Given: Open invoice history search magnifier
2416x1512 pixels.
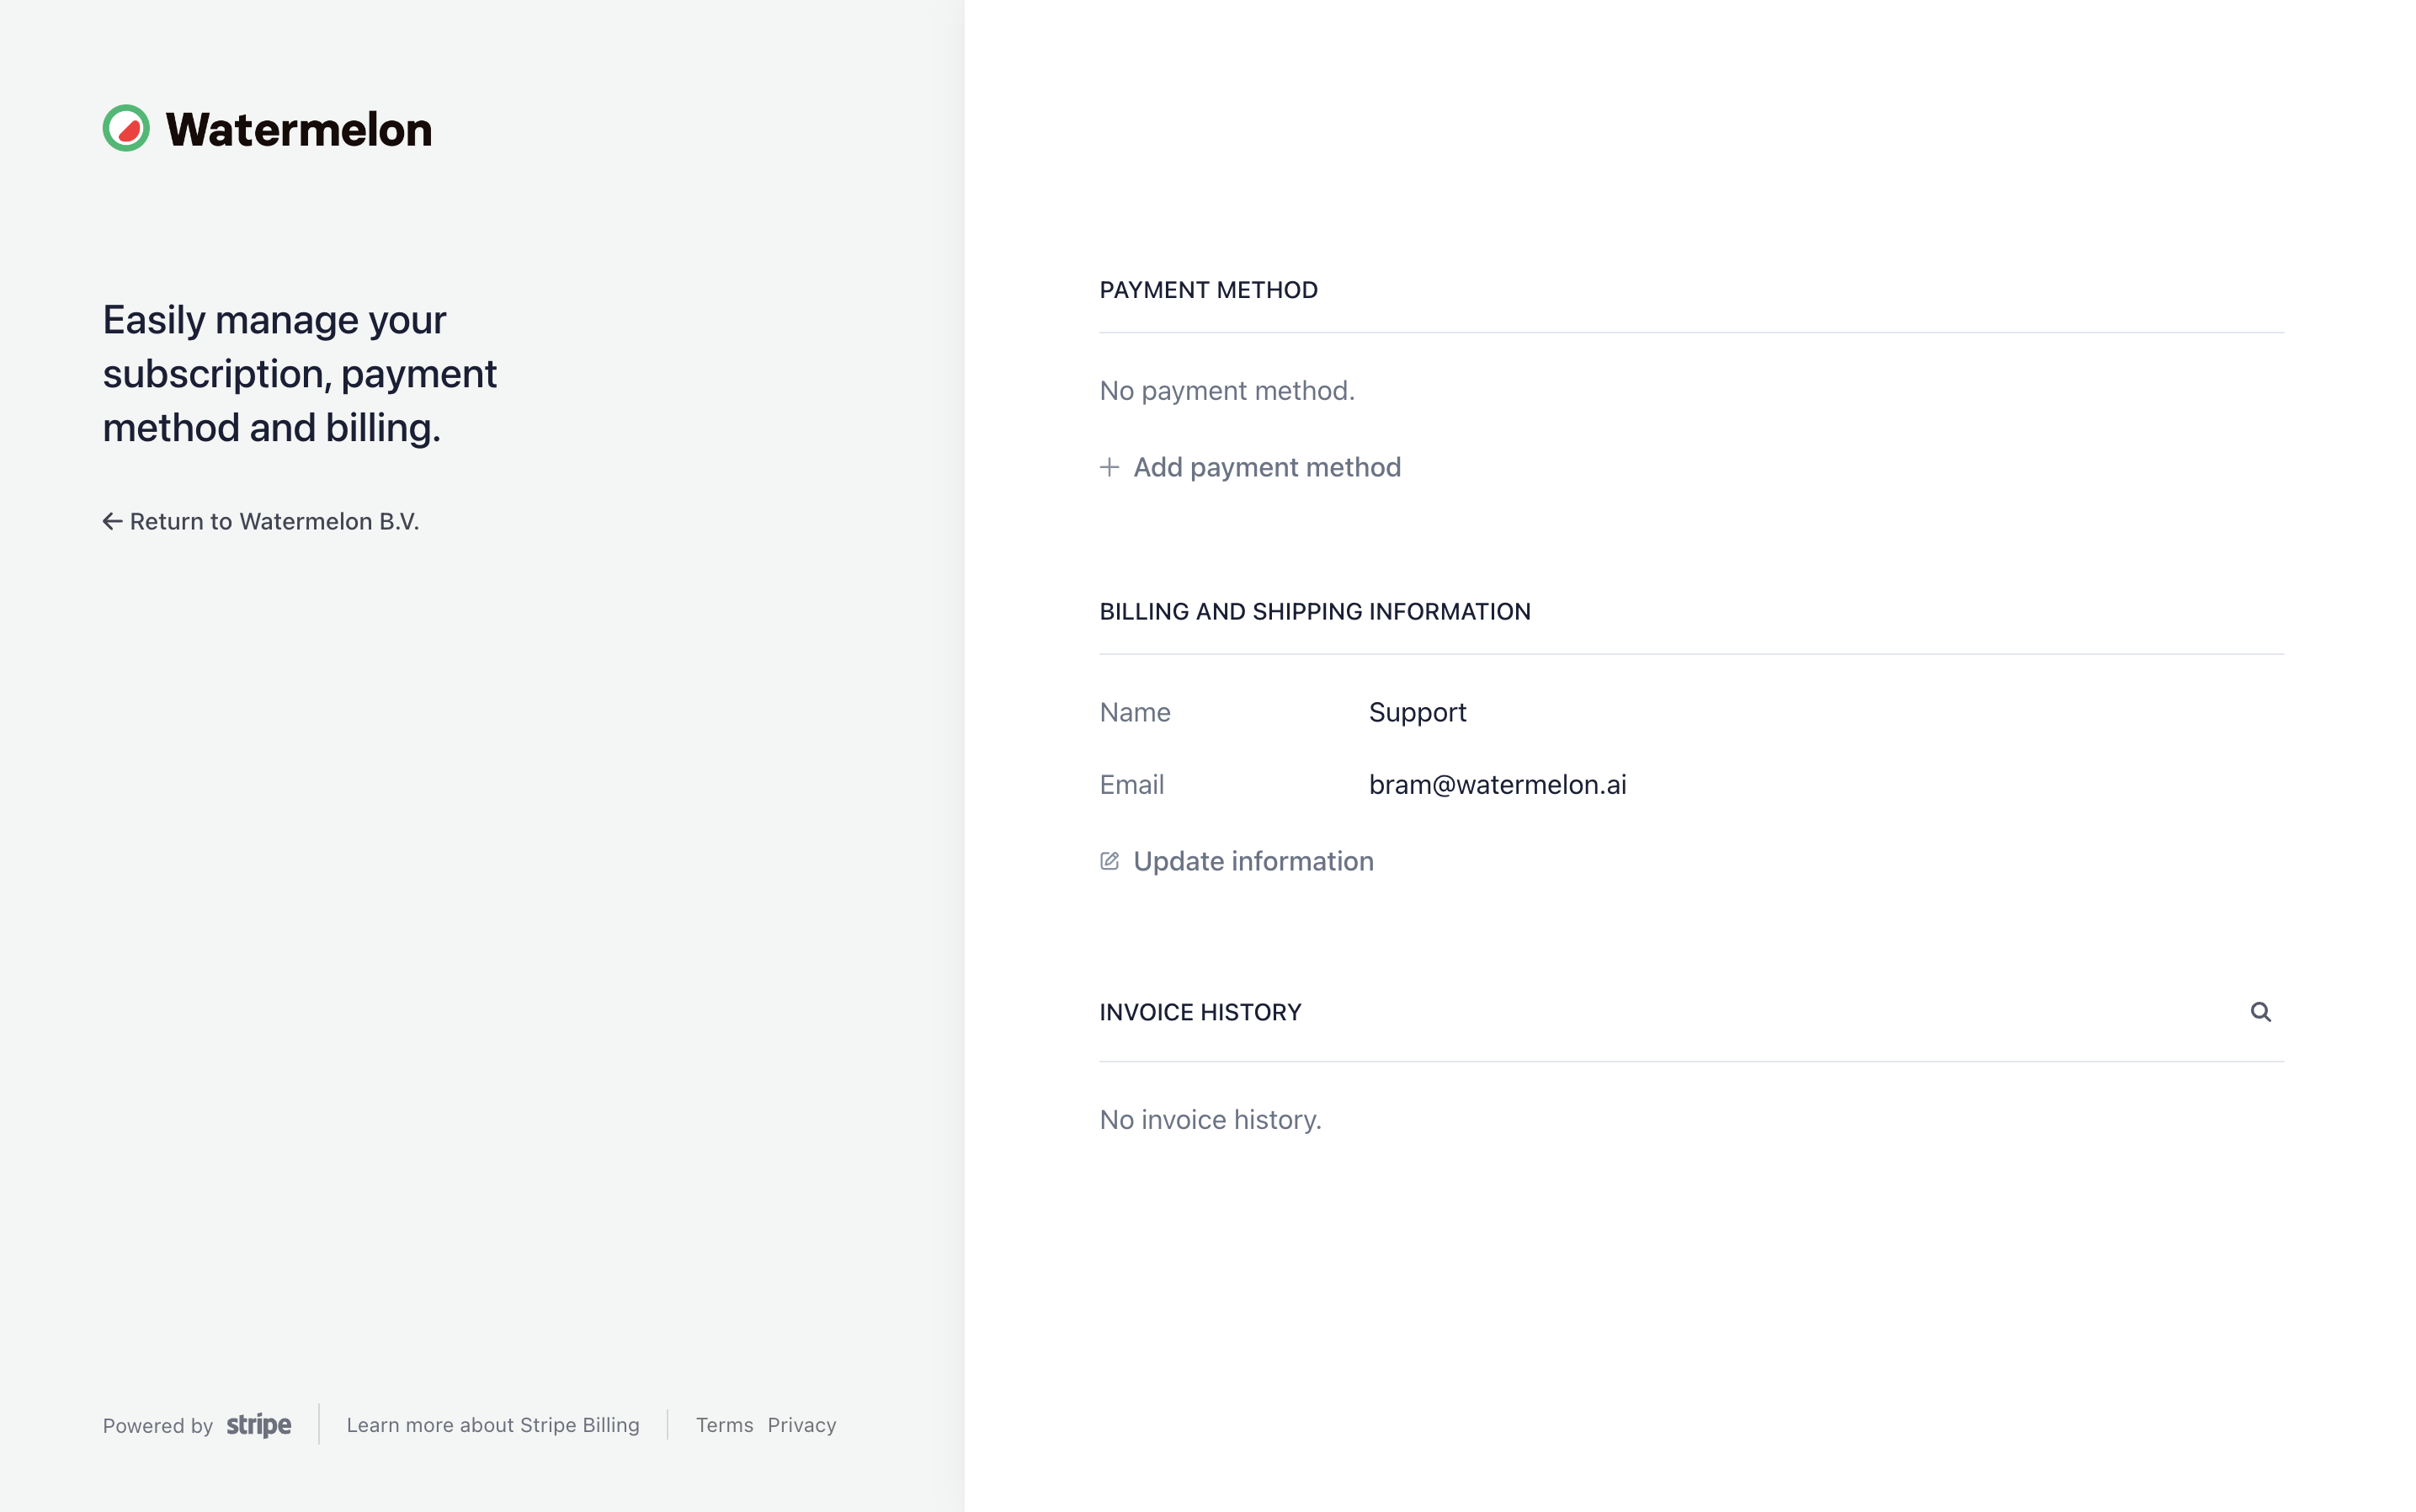Looking at the screenshot, I should [2260, 1012].
